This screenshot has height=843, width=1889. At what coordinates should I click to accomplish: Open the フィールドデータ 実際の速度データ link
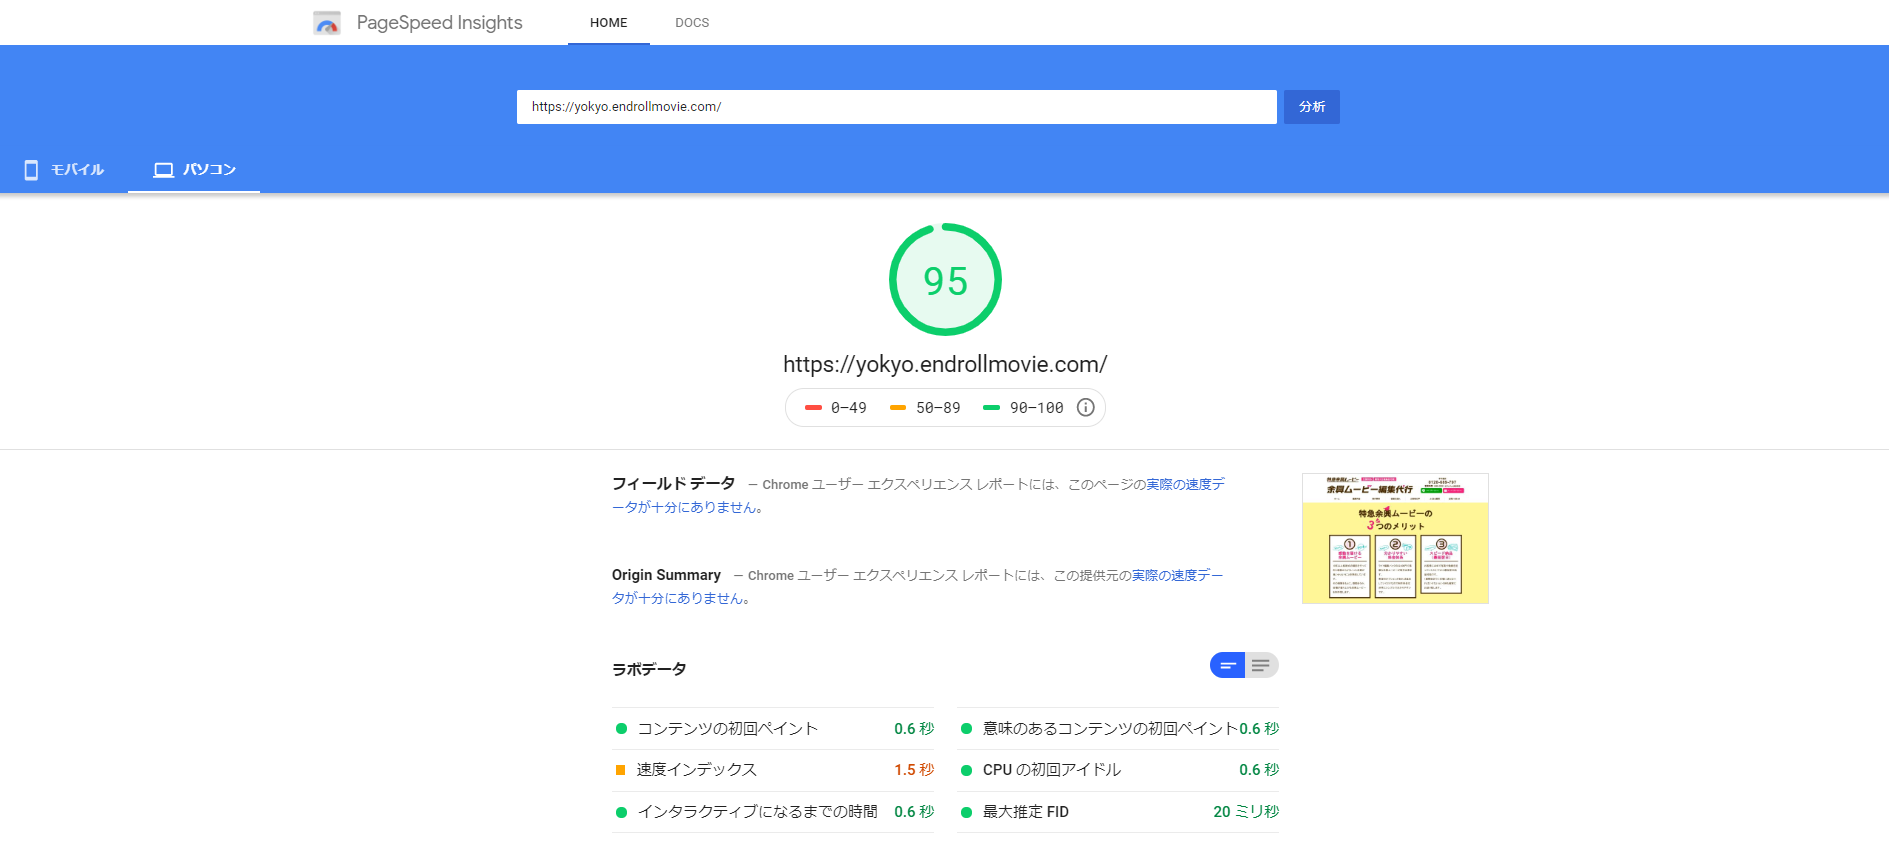click(1185, 484)
